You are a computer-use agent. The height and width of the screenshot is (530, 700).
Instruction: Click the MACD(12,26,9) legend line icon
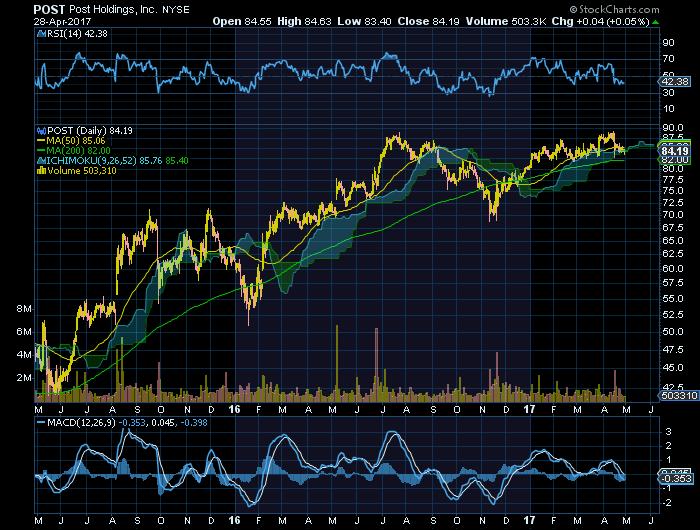point(41,422)
